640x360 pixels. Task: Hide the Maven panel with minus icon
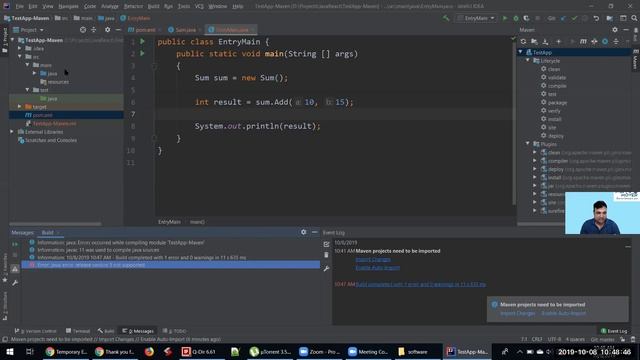tap(626, 30)
